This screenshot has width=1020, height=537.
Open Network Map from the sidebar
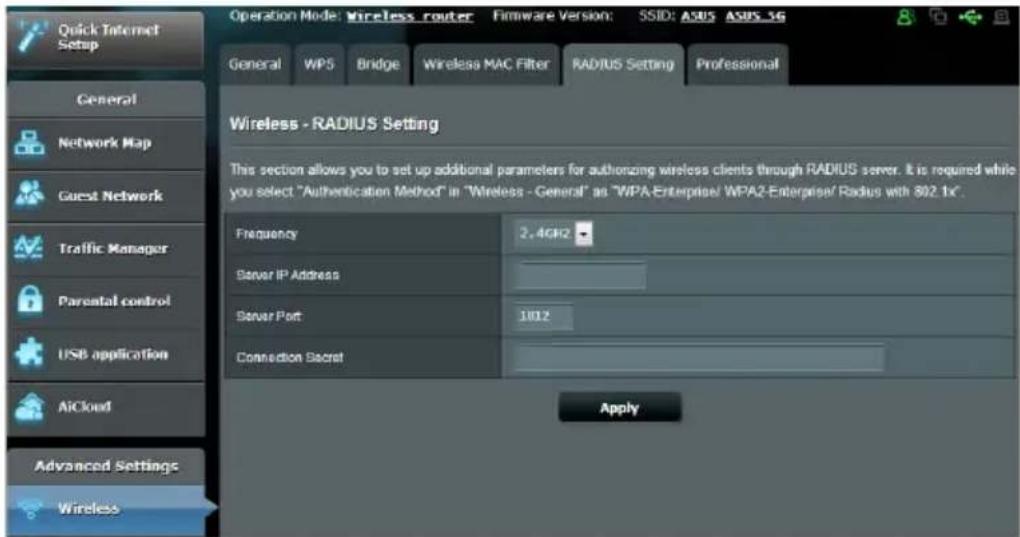point(106,143)
